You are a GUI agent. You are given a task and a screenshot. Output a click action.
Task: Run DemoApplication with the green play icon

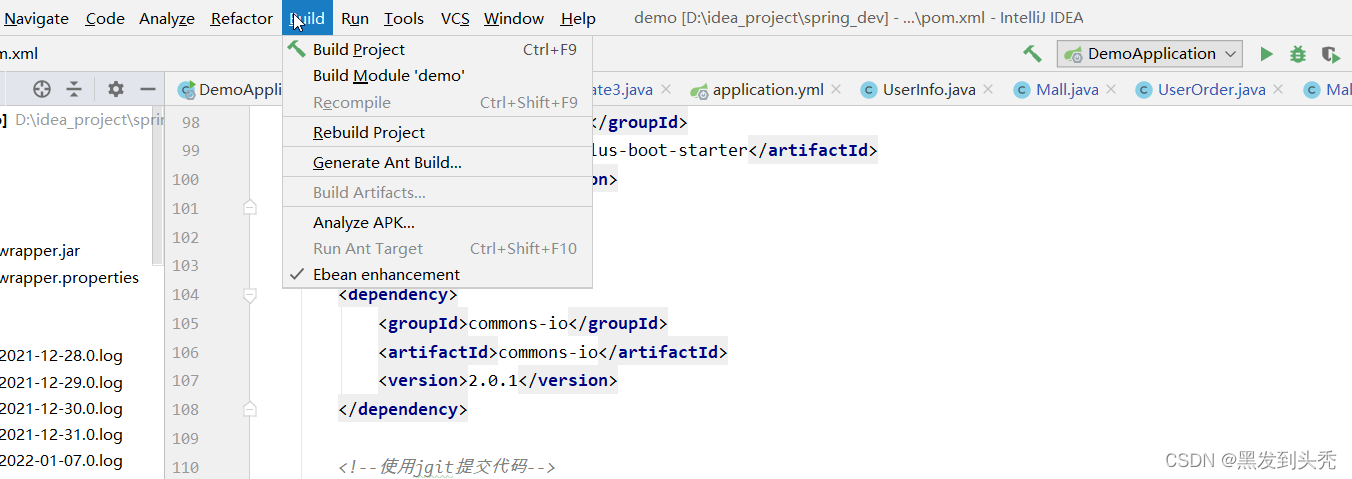coord(1267,54)
